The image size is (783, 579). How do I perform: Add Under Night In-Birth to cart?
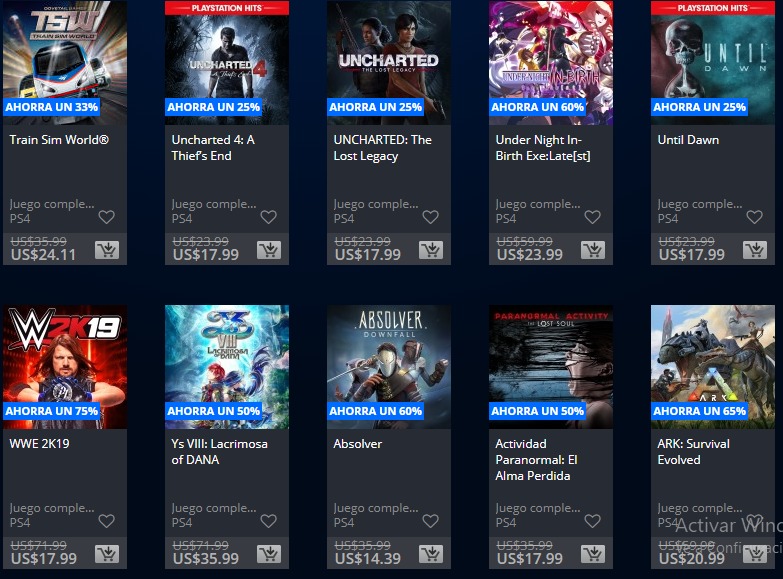click(x=593, y=250)
